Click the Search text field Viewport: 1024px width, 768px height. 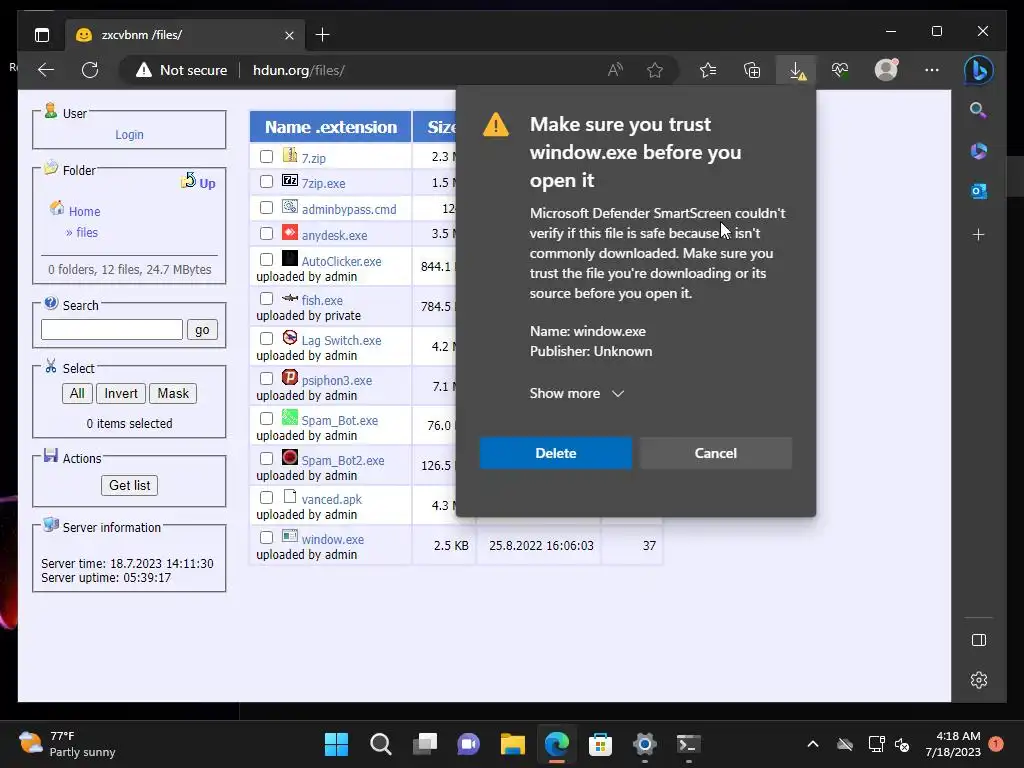pyautogui.click(x=112, y=330)
